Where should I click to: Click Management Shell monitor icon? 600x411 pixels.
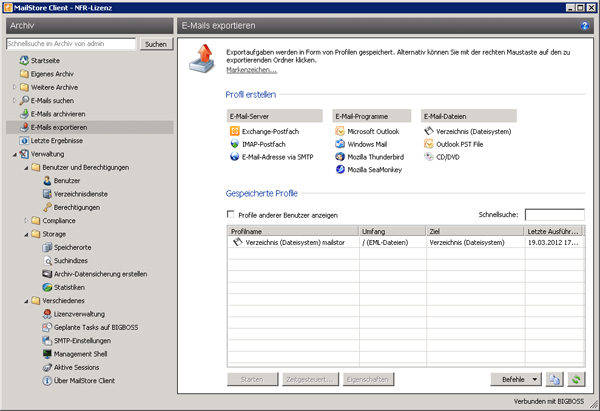(x=47, y=354)
